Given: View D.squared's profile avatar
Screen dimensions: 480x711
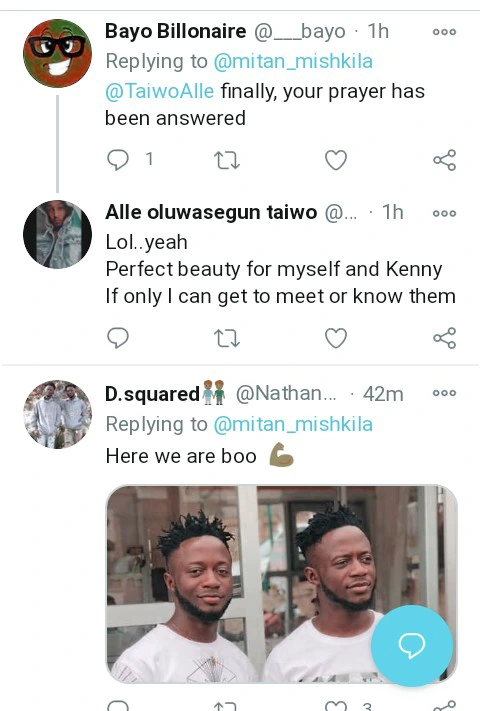Looking at the screenshot, I should pyautogui.click(x=58, y=414).
